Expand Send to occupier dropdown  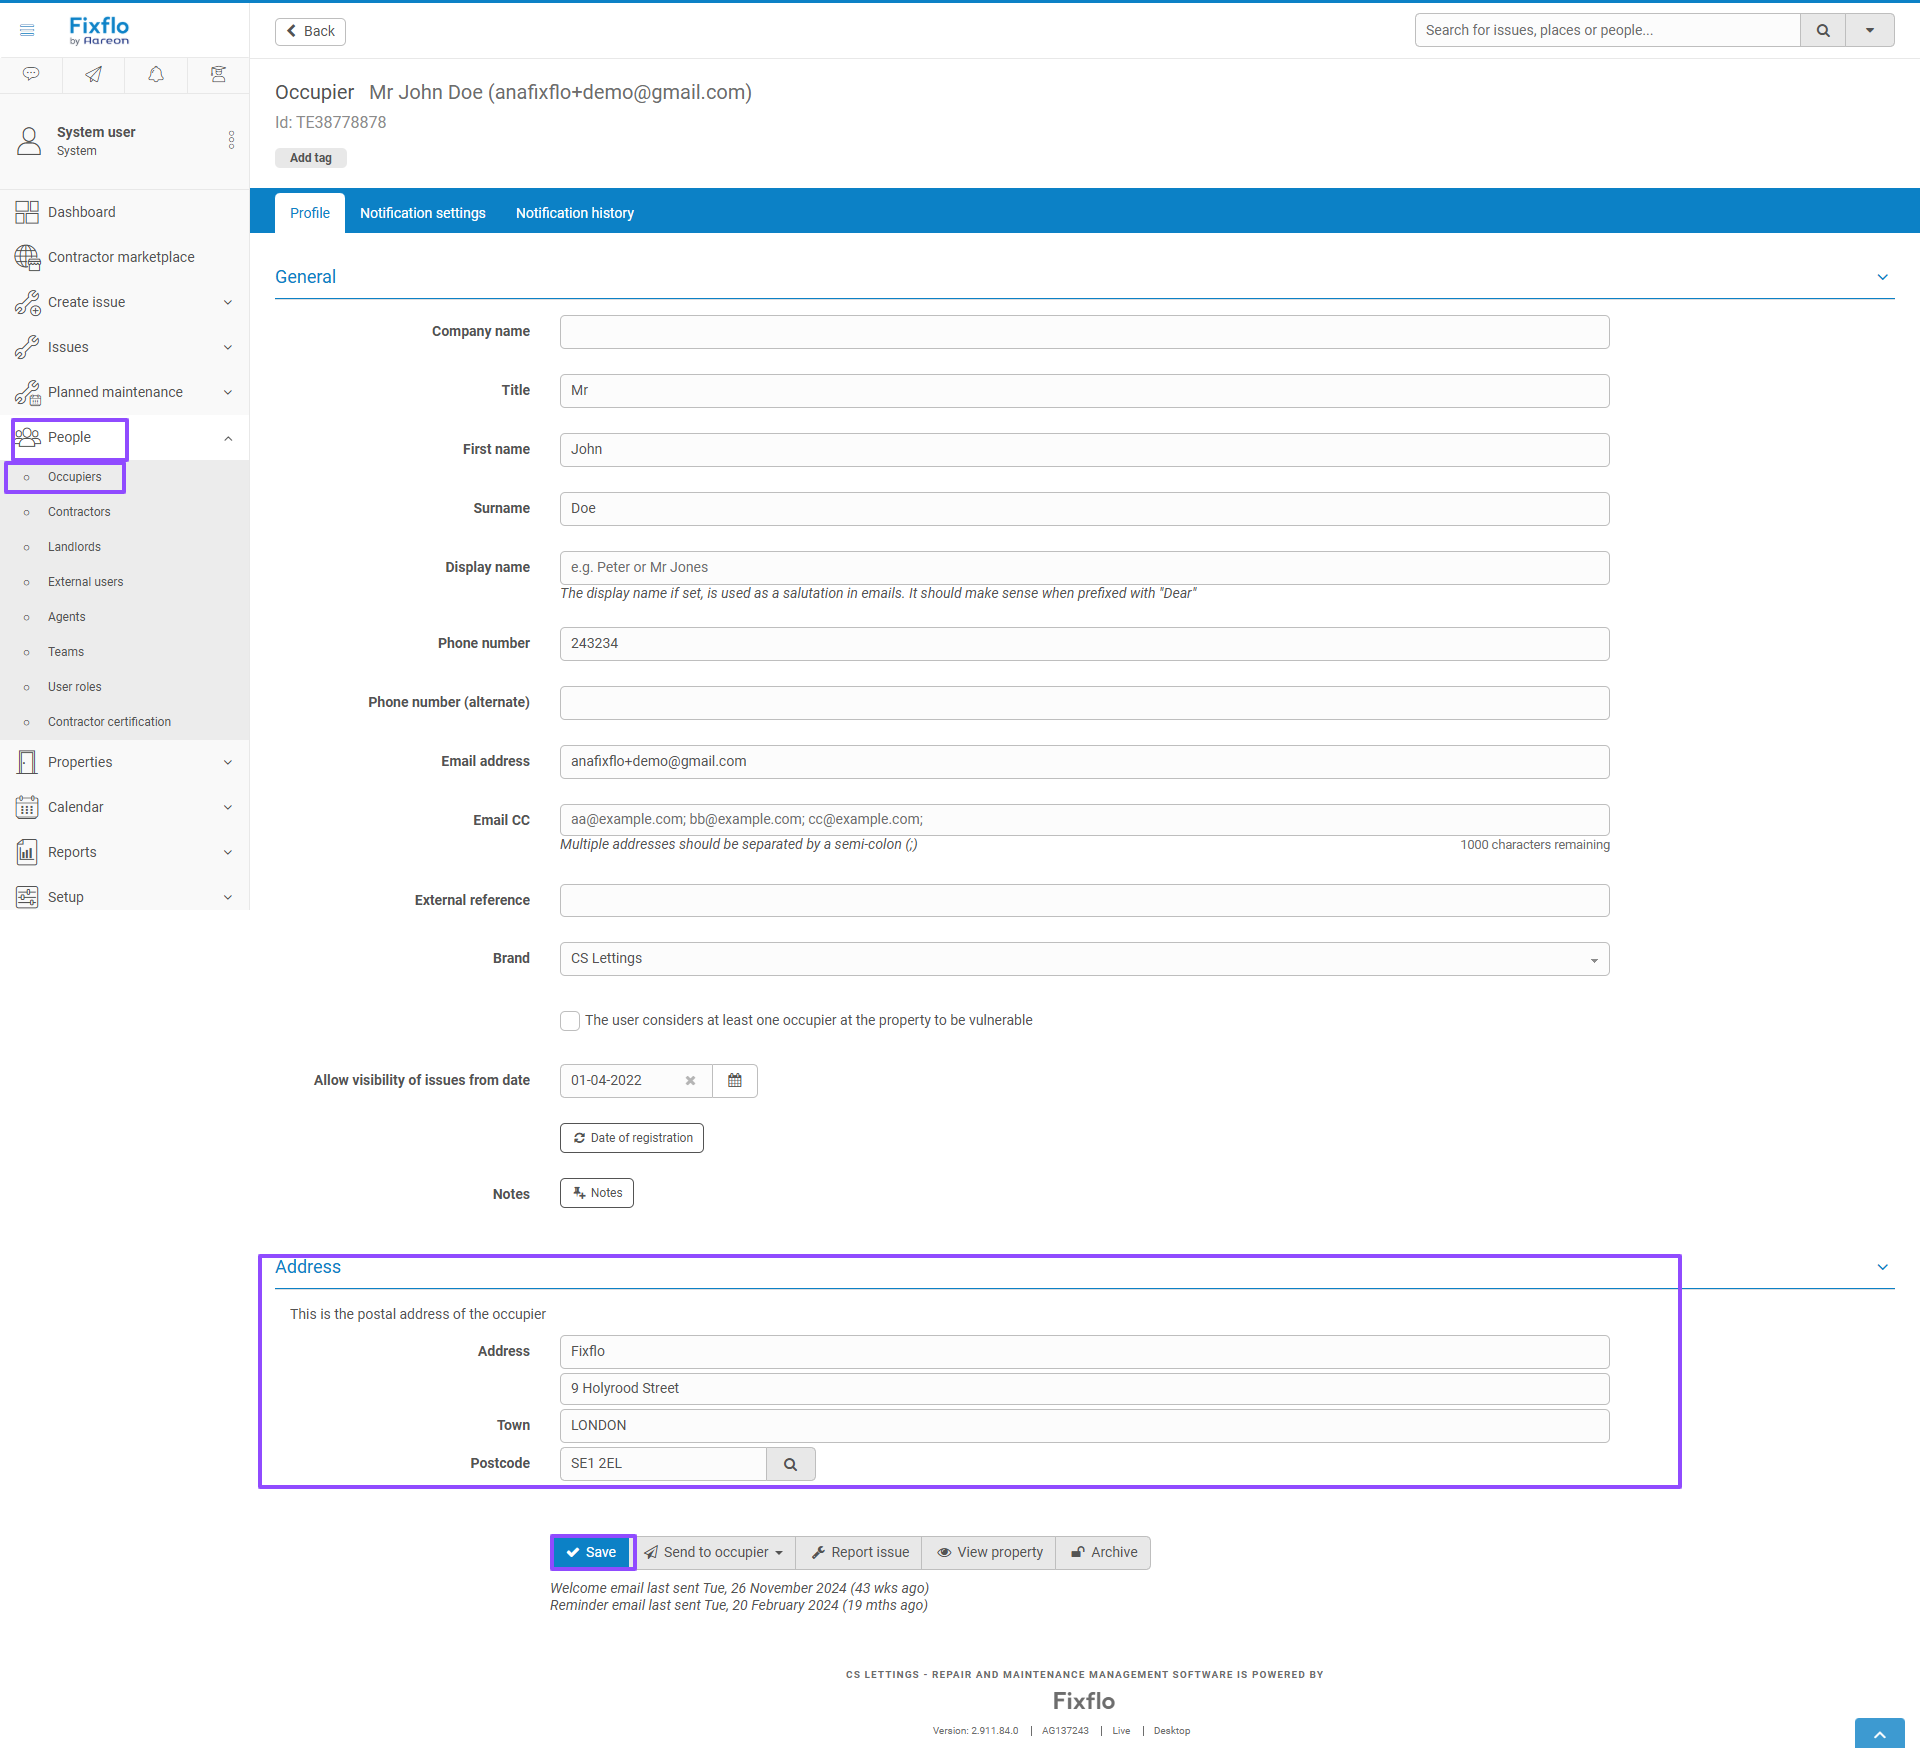tap(715, 1552)
